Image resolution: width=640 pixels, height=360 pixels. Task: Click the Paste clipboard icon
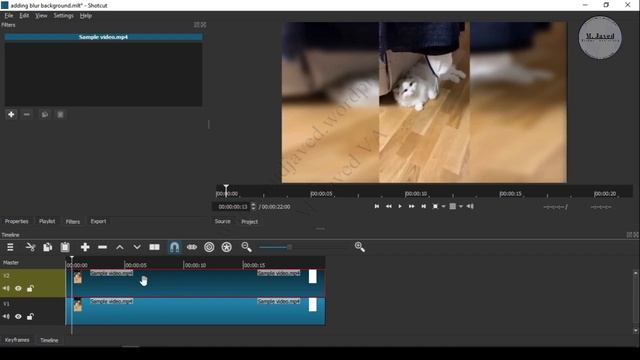click(x=65, y=247)
